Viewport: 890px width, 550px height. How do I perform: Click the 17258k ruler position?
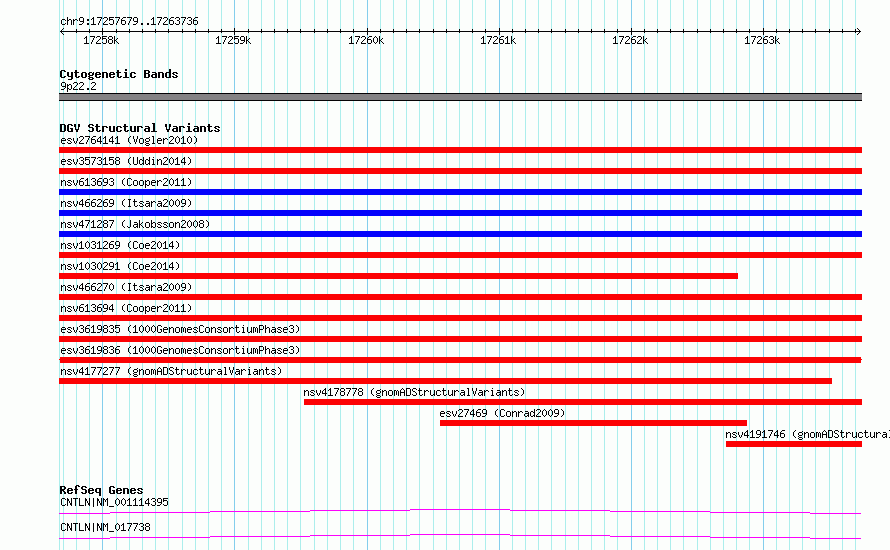(102, 40)
